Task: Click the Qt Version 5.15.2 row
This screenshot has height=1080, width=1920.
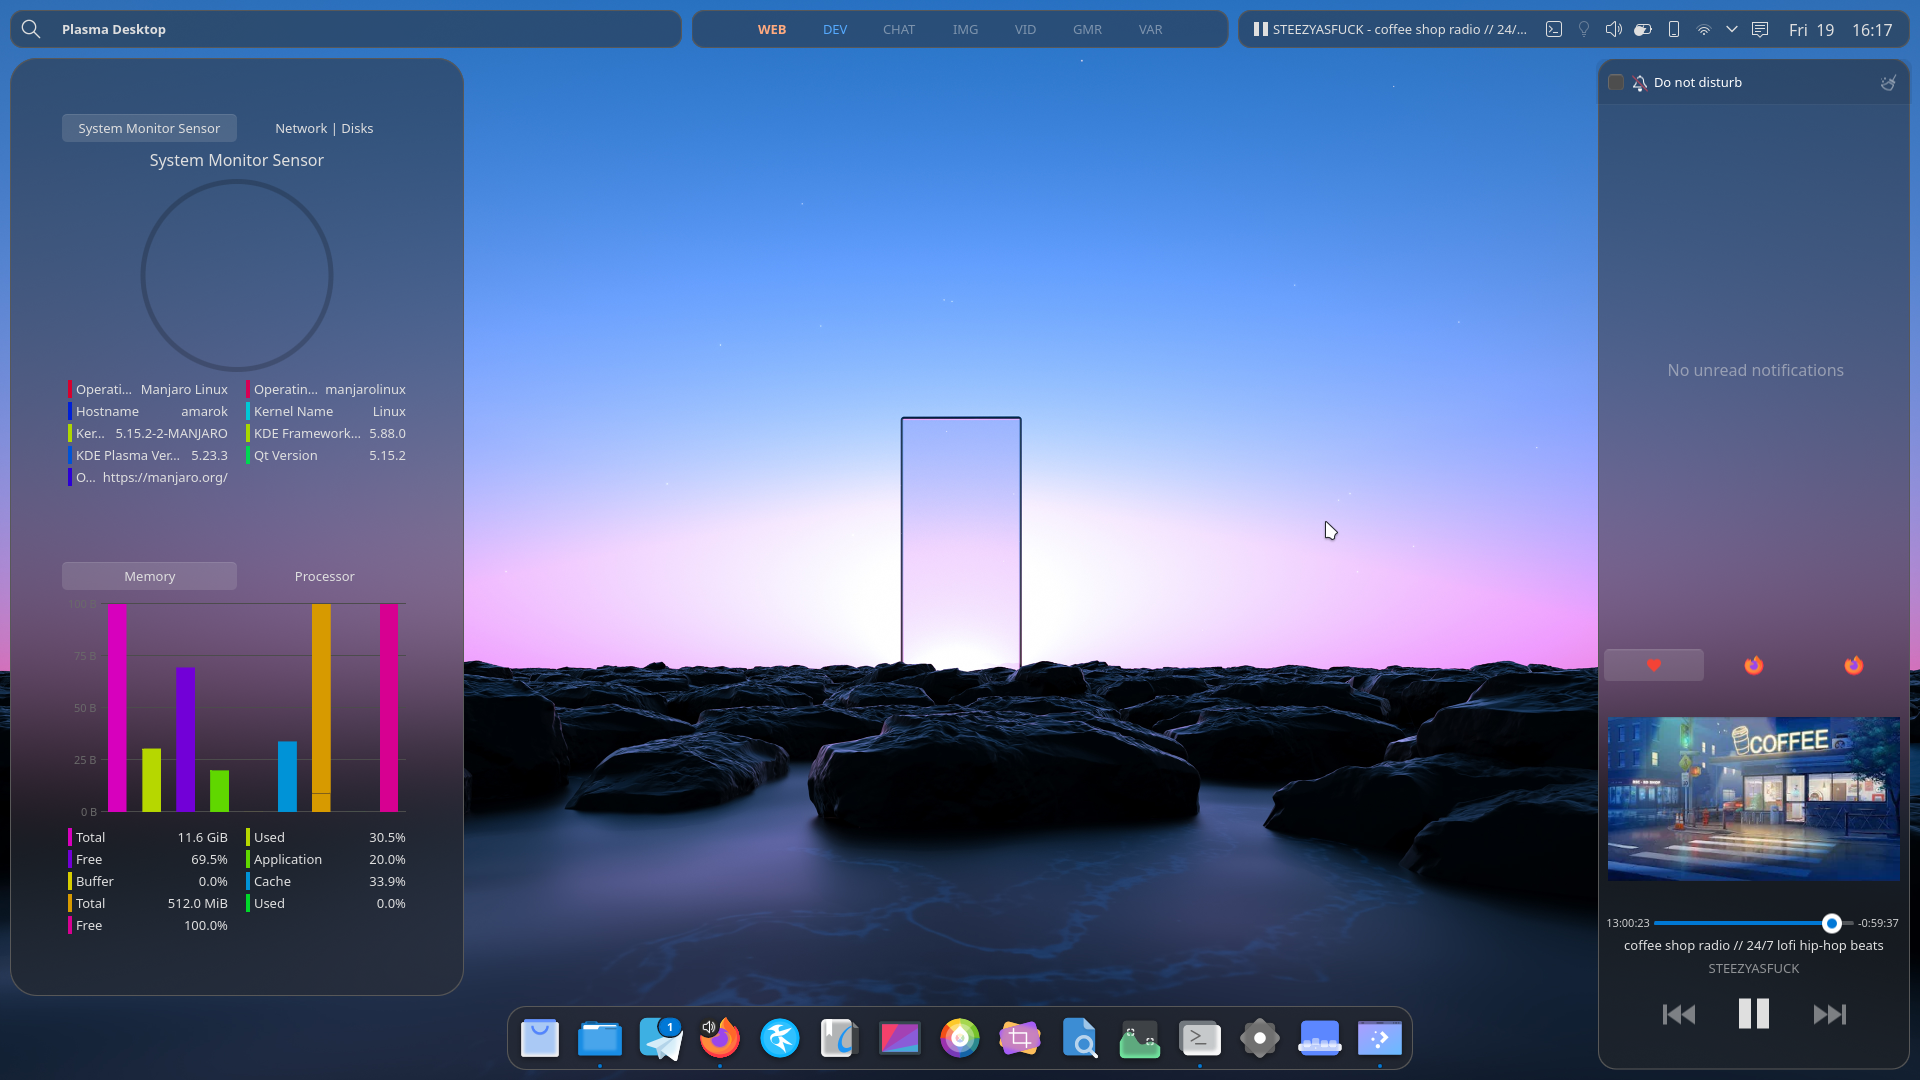Action: (326, 455)
